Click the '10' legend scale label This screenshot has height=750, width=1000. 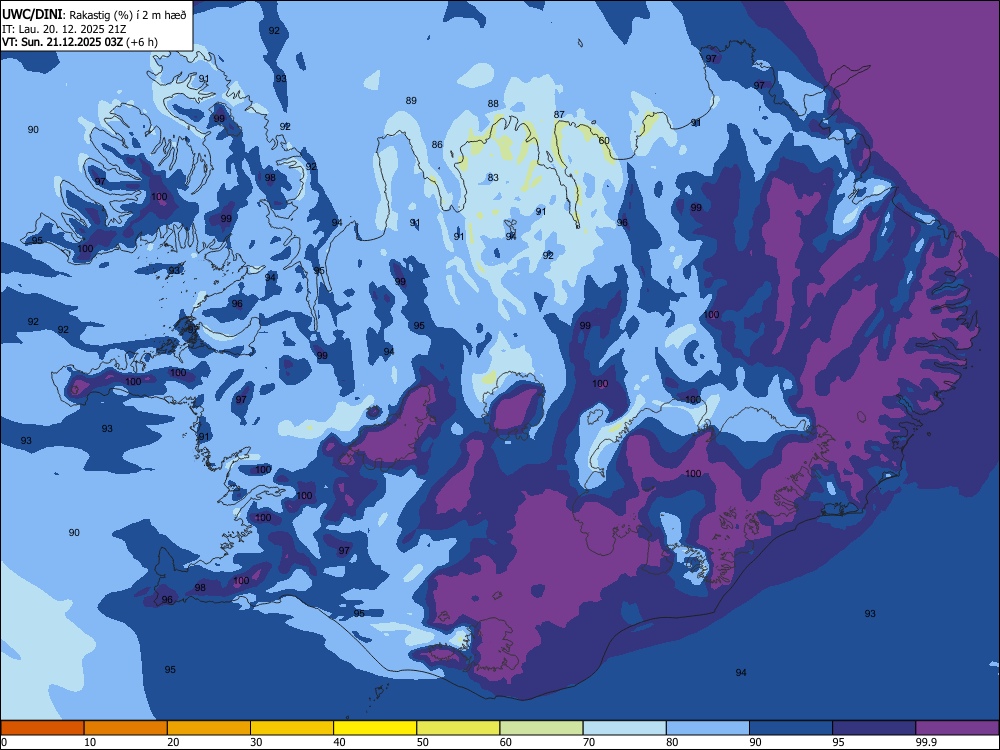[90, 742]
